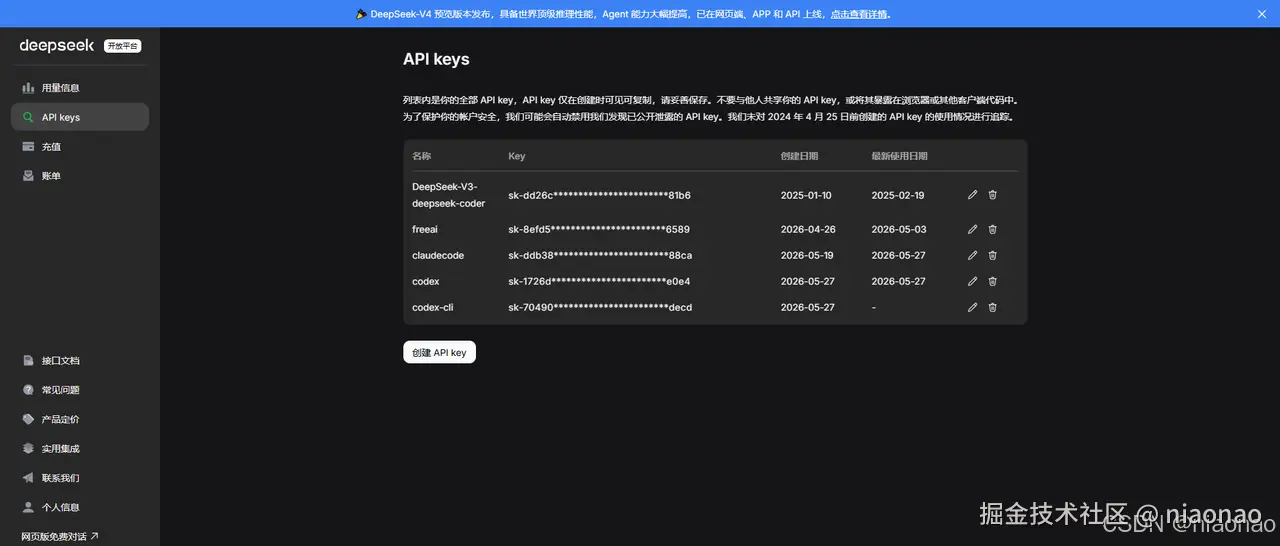Click the Key column header
1280x546 pixels.
point(517,156)
